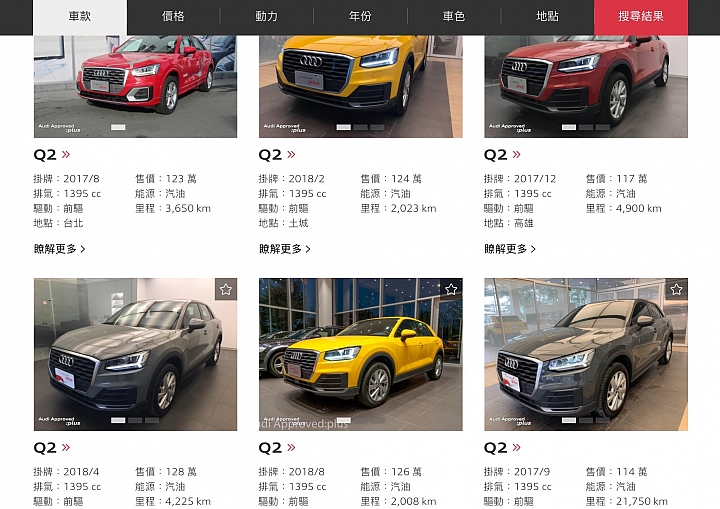
Task: Click 瞭解更多 for the 124 萬 yellow Q2
Action: (285, 249)
